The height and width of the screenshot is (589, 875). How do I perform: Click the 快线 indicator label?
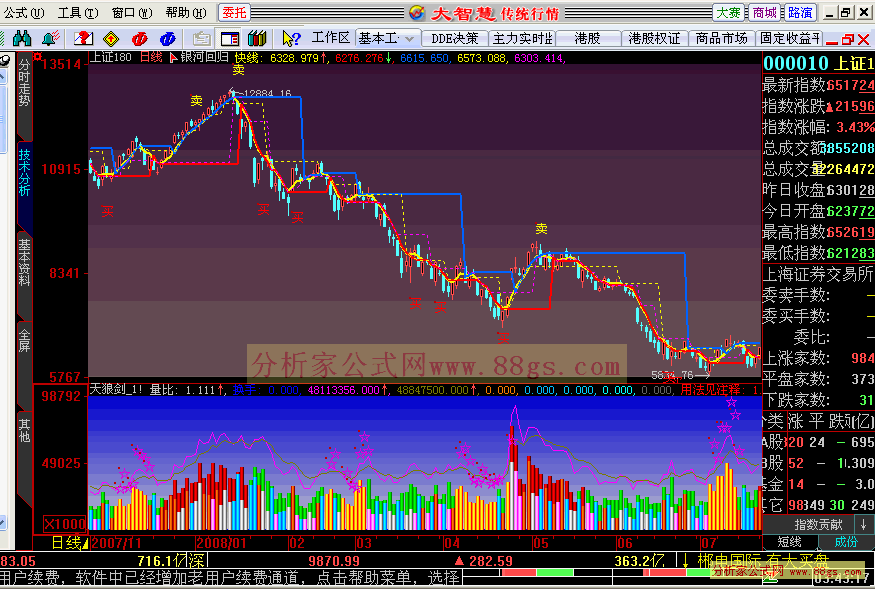[247, 58]
